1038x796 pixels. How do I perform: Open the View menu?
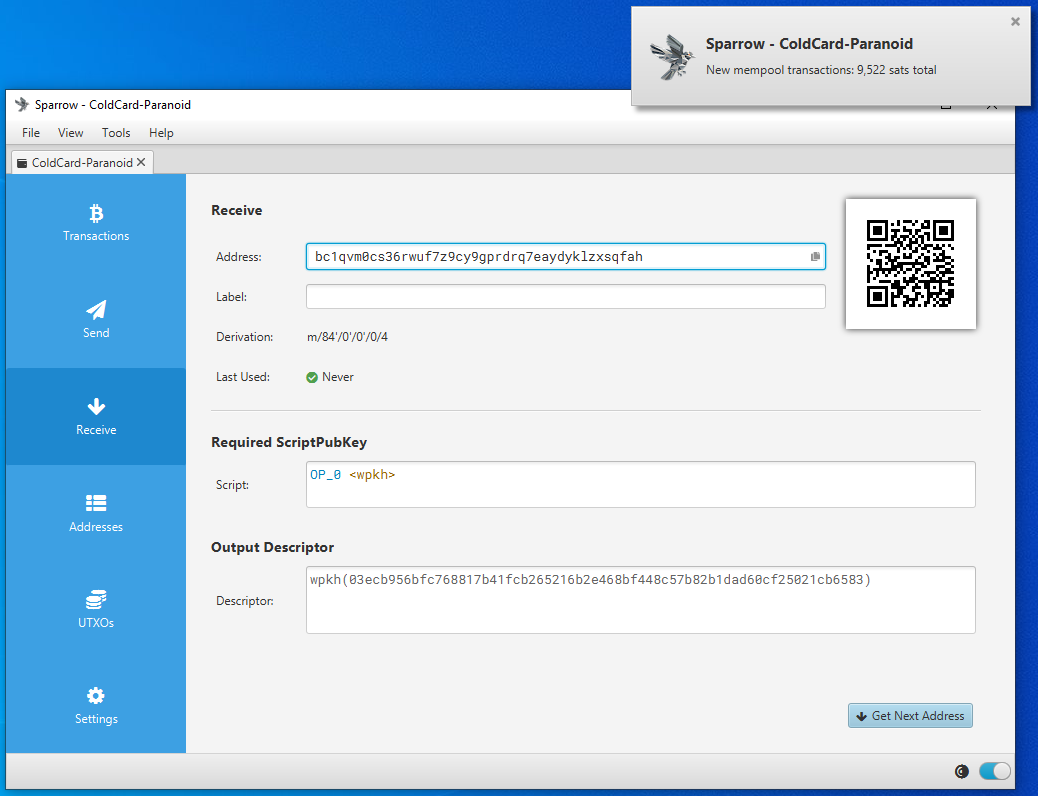70,133
